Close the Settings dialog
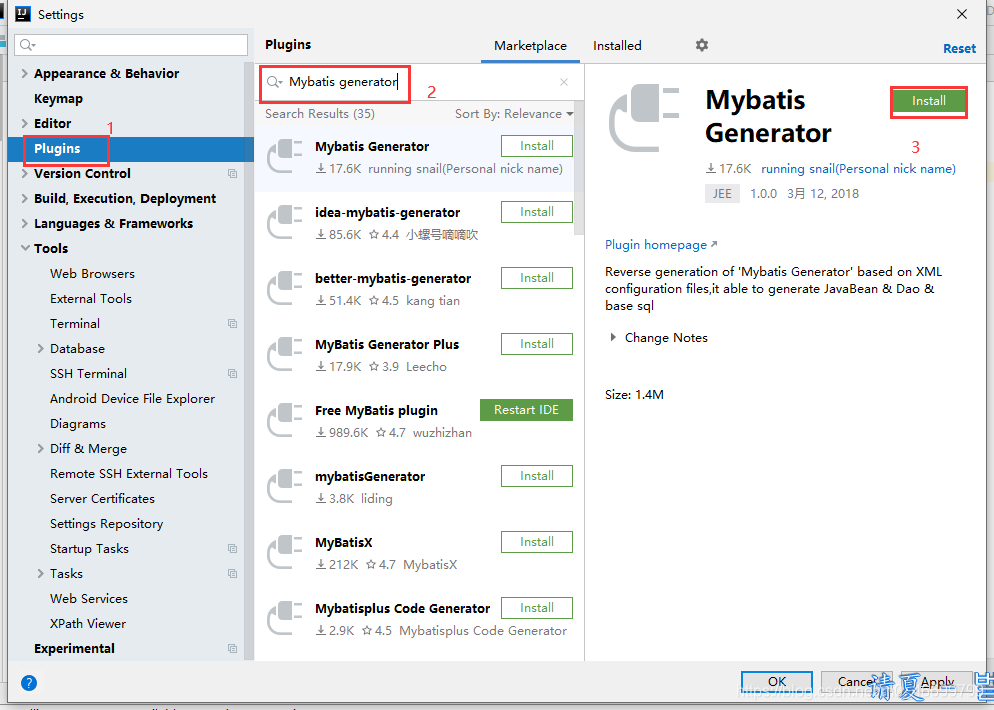994x710 pixels. pyautogui.click(x=962, y=14)
